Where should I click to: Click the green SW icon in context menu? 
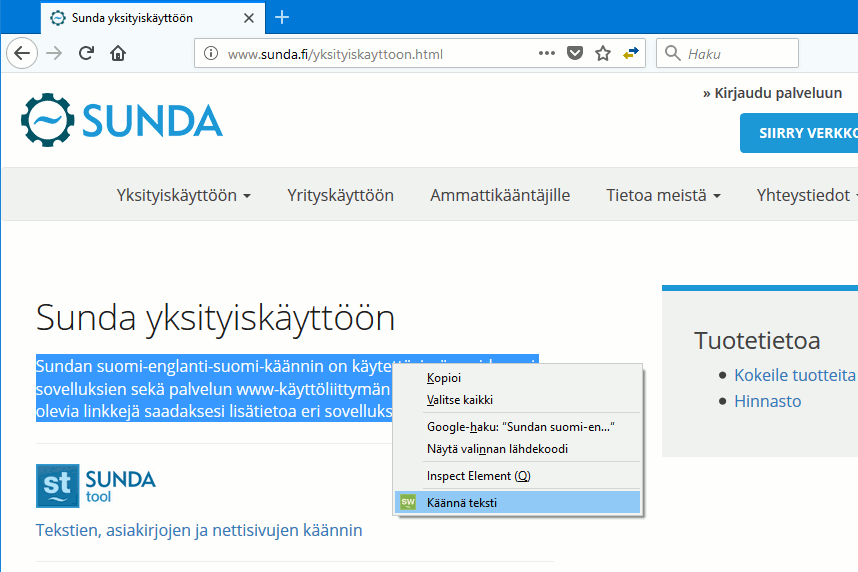pyautogui.click(x=408, y=502)
